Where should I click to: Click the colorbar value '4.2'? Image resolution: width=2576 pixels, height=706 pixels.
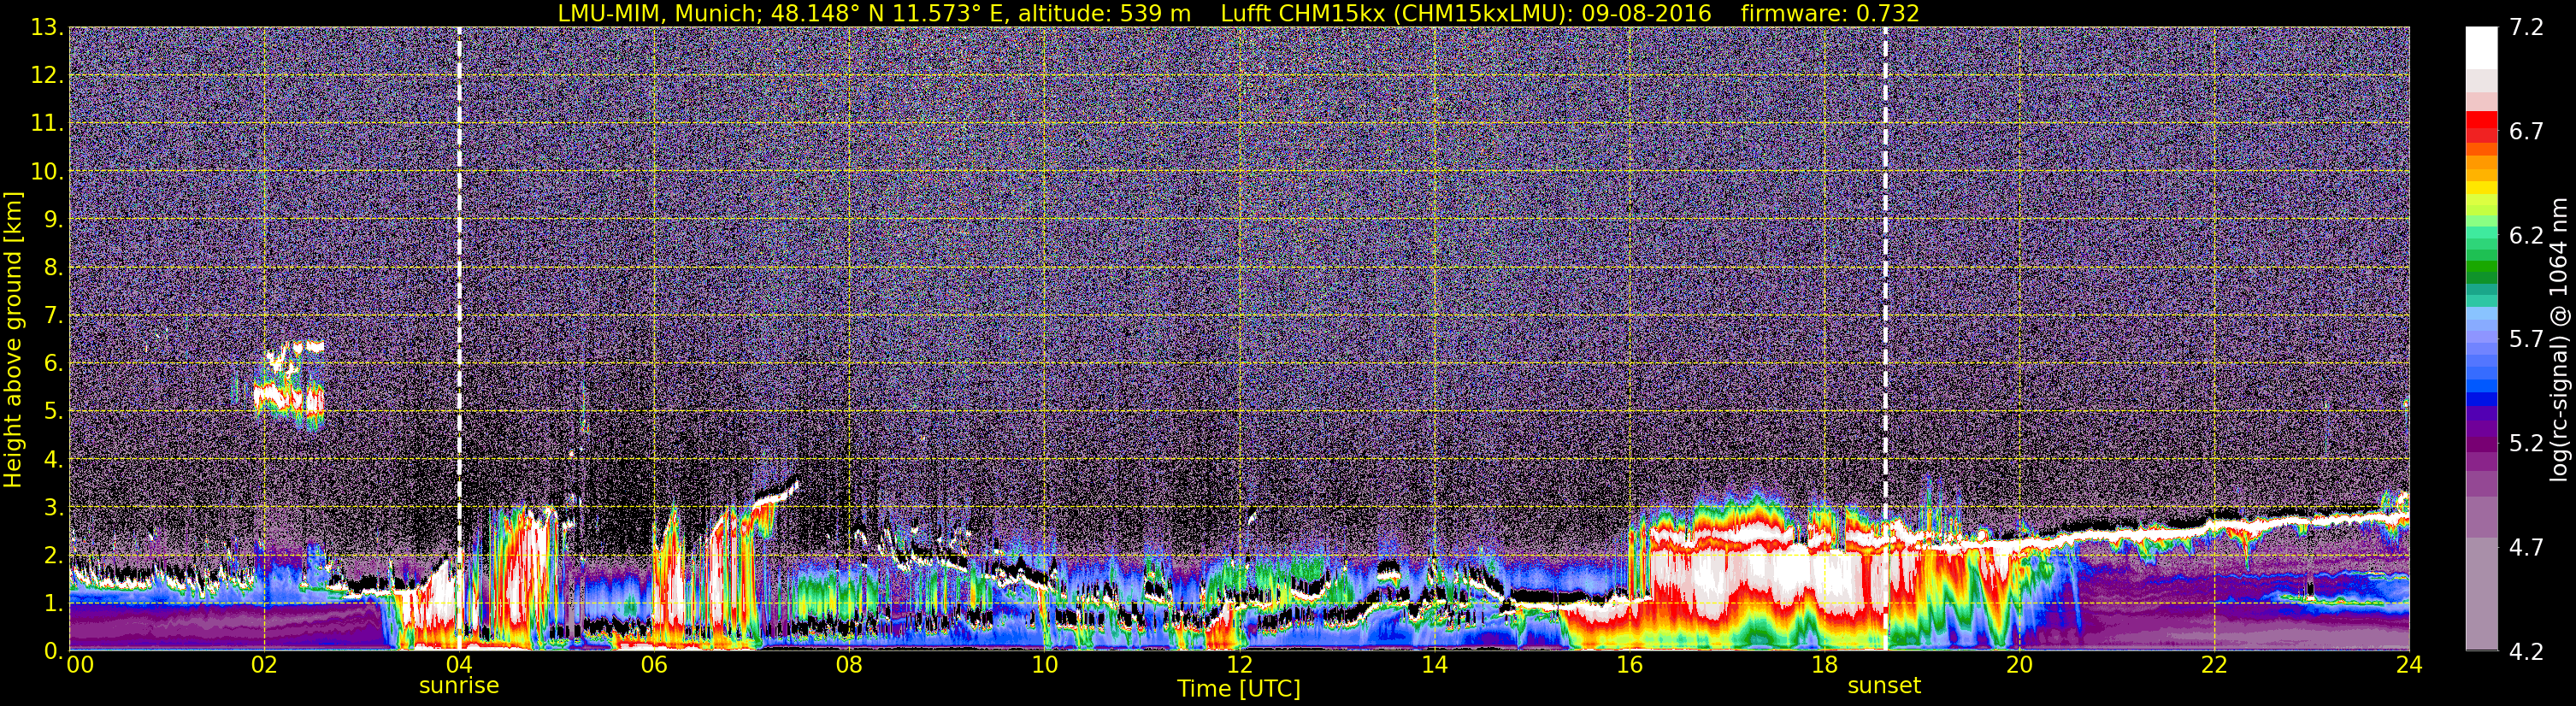click(x=2526, y=652)
